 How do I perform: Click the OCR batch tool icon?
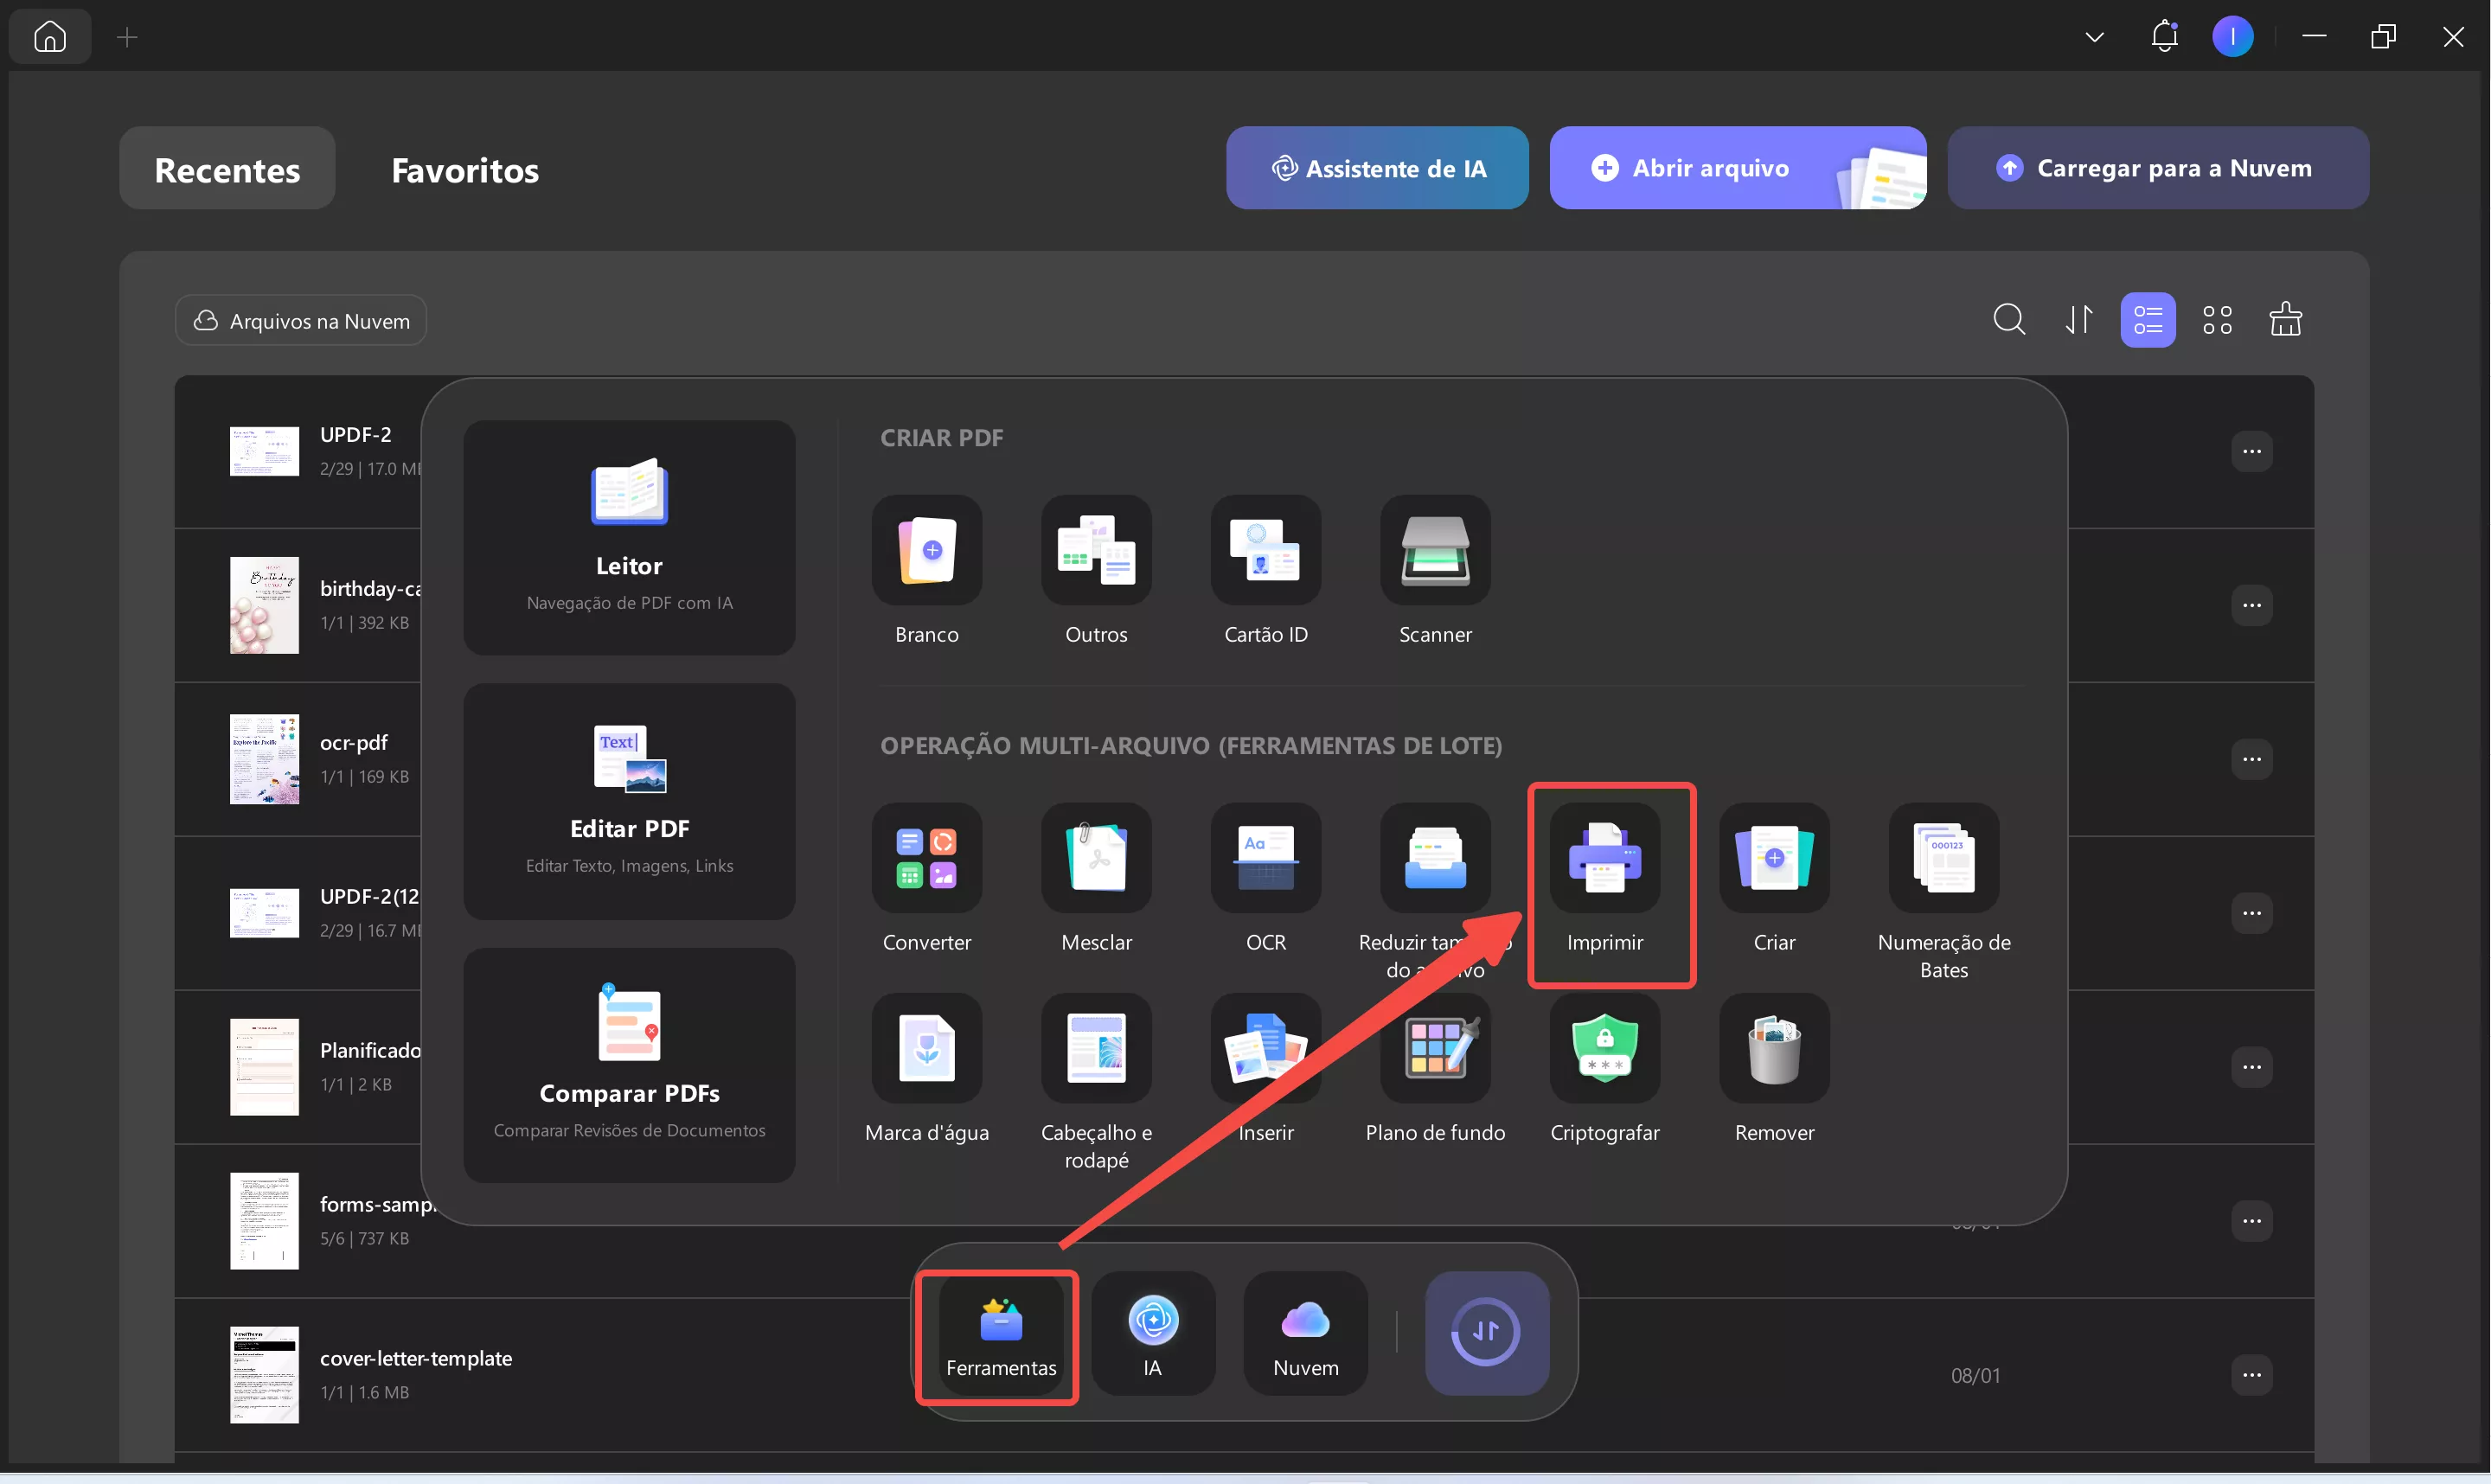1265,858
